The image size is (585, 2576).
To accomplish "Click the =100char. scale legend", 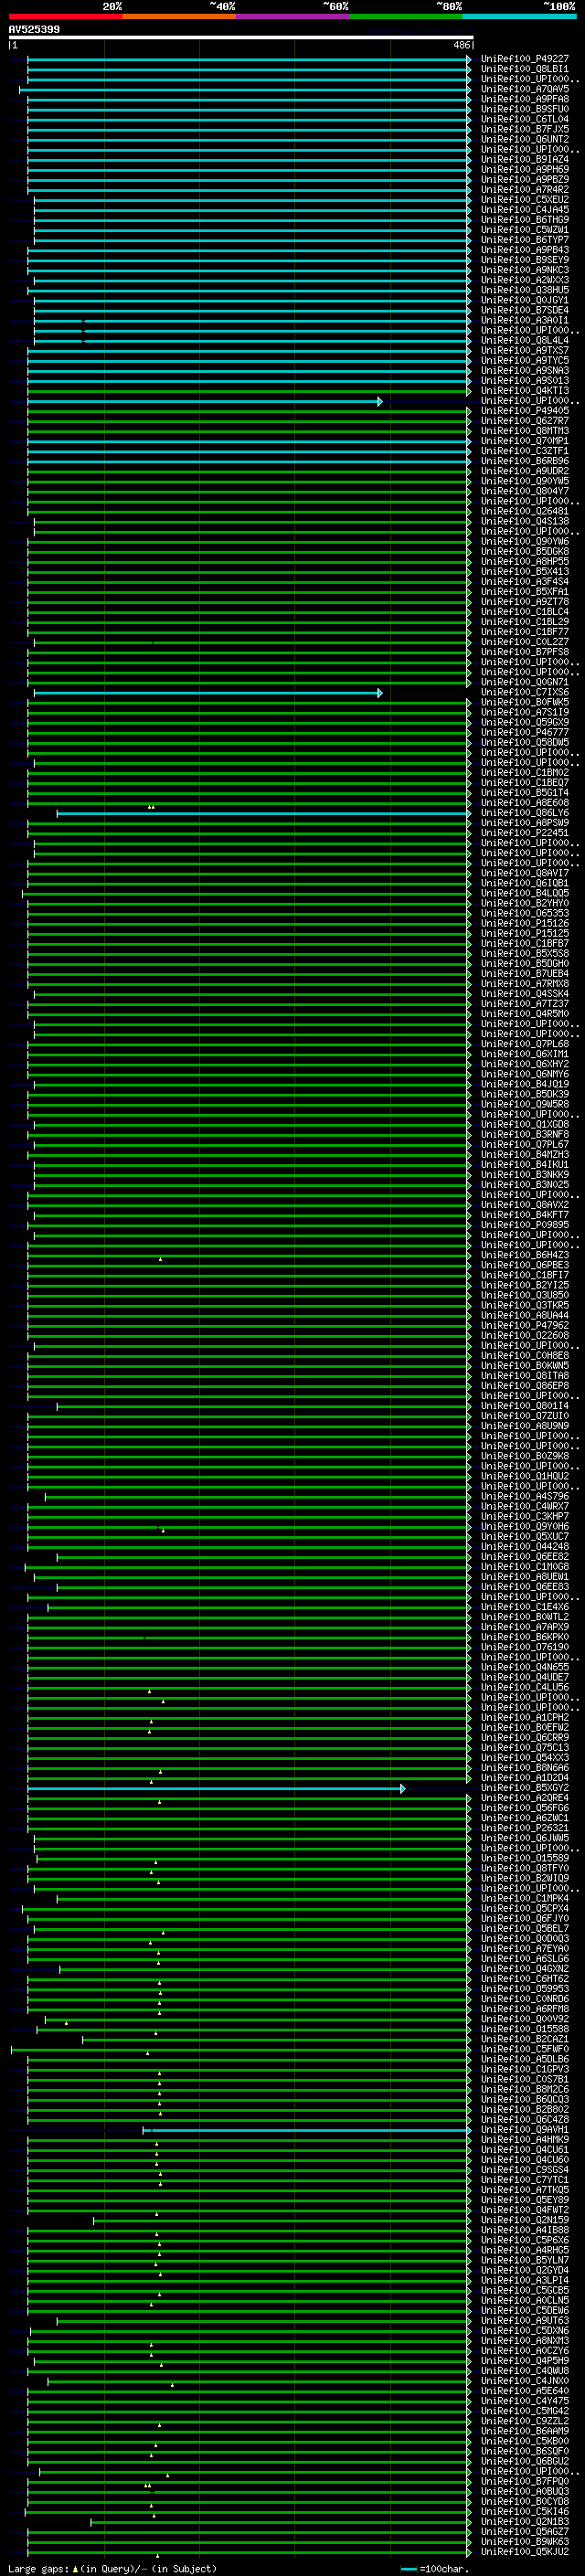I will 436,2568.
